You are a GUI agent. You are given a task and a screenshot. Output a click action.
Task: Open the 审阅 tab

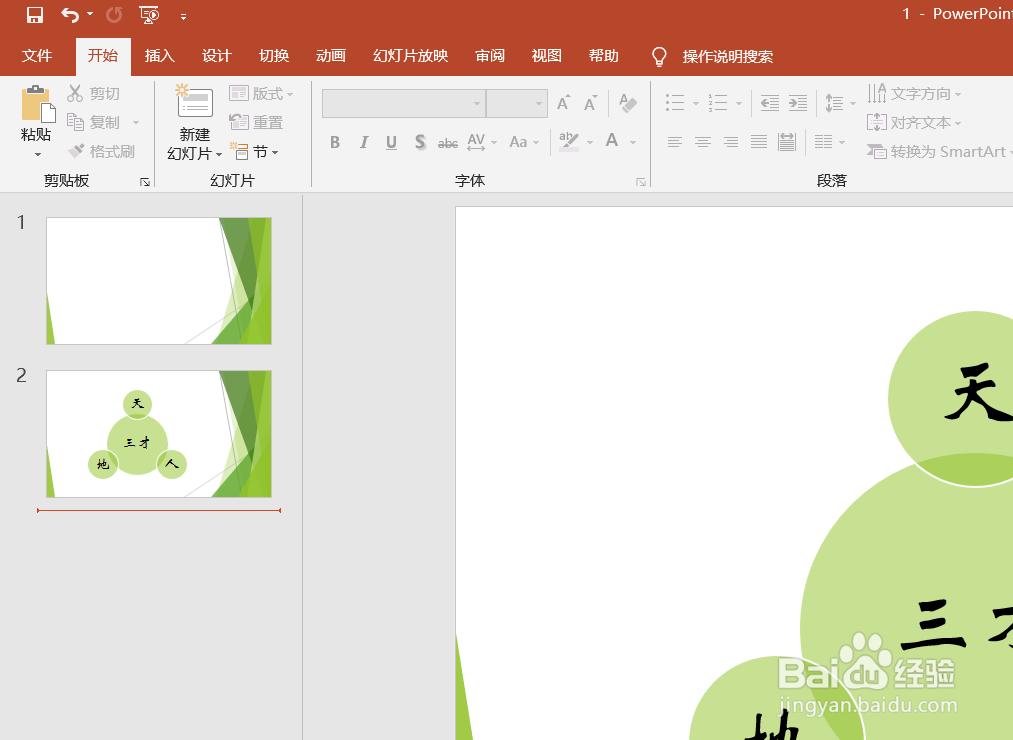490,56
